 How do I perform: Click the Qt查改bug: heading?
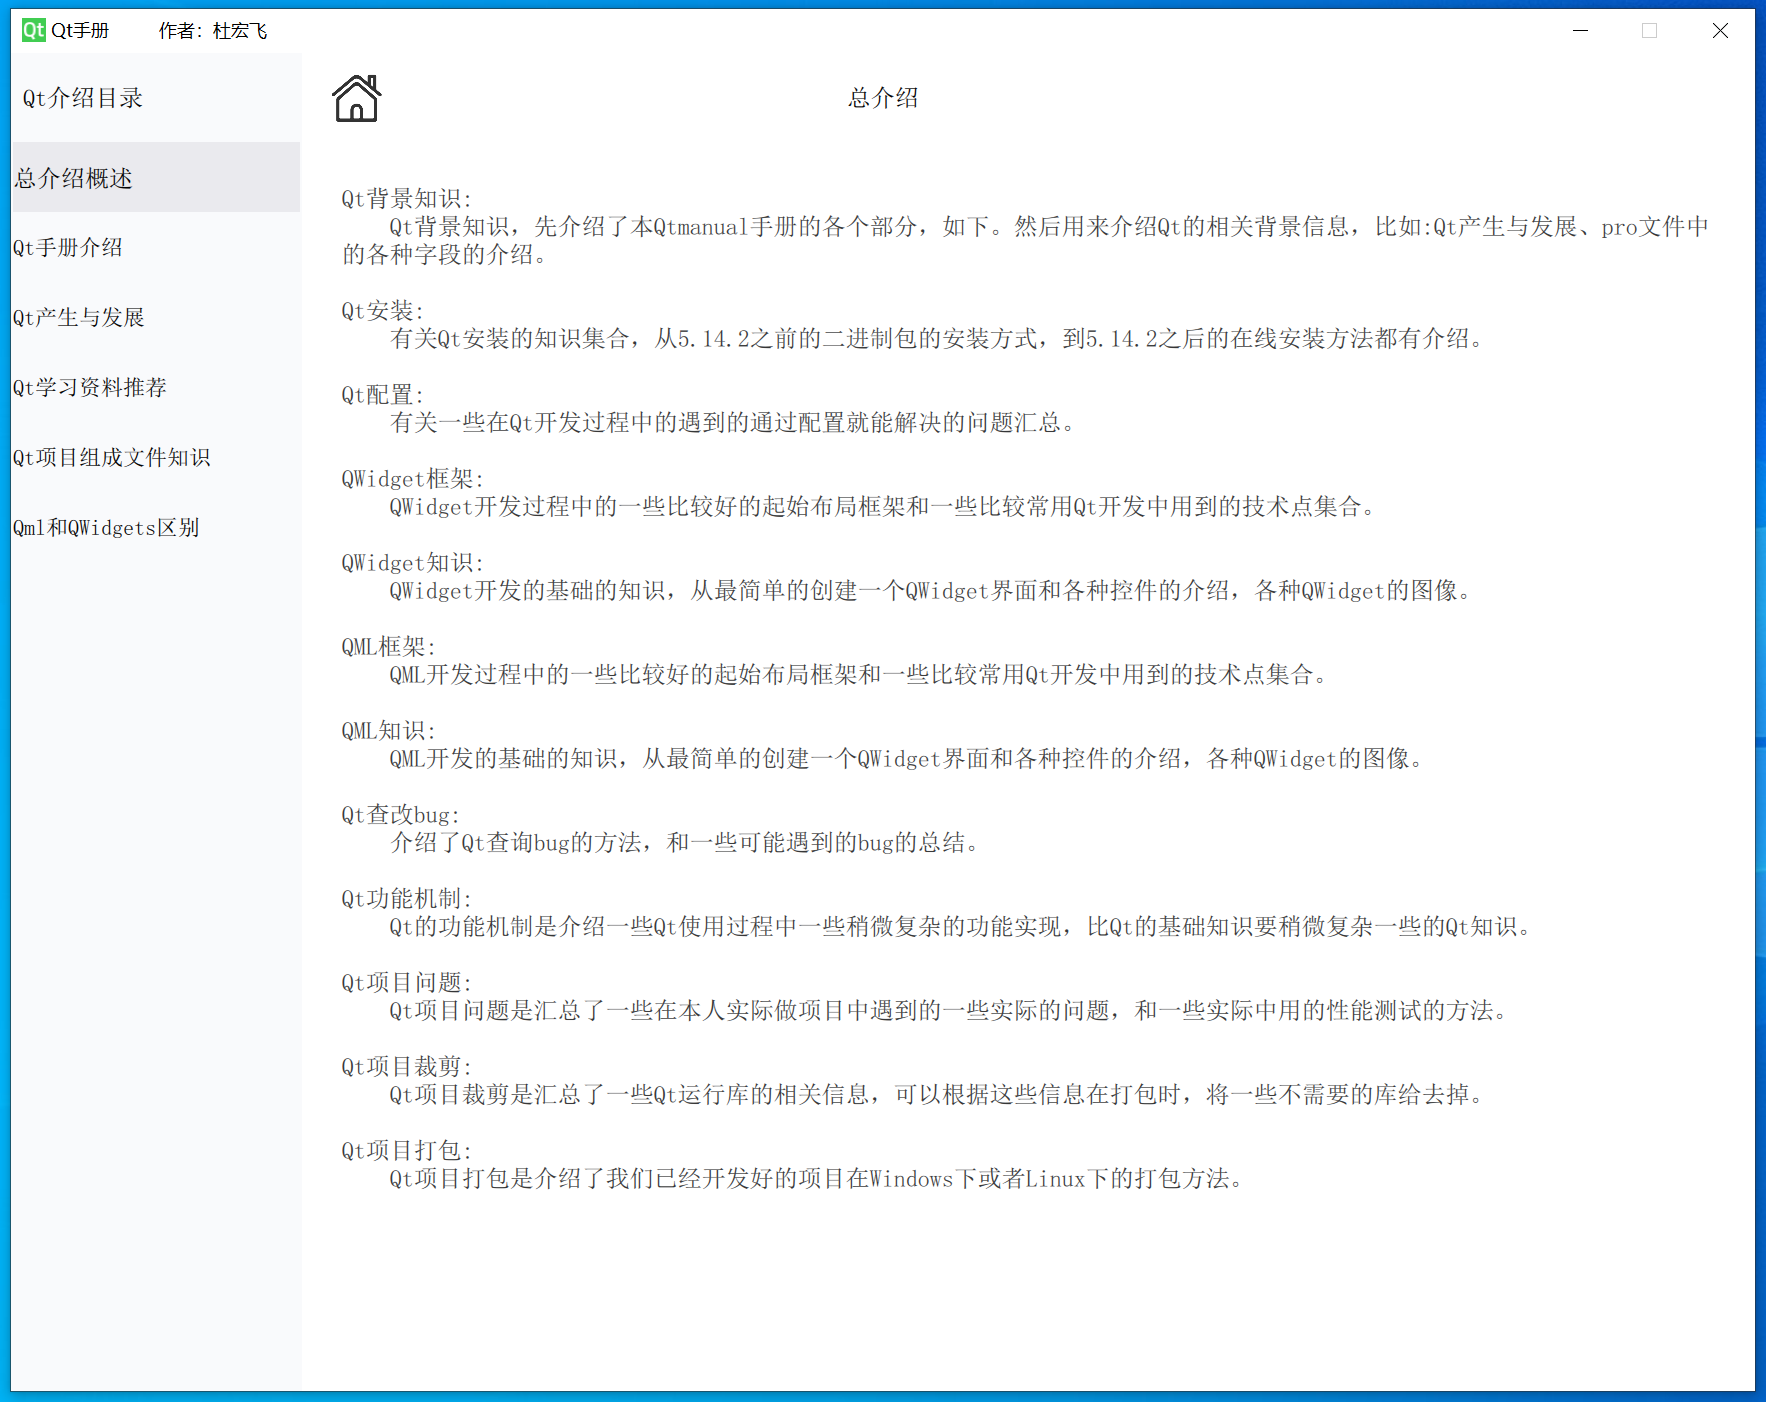coord(400,815)
